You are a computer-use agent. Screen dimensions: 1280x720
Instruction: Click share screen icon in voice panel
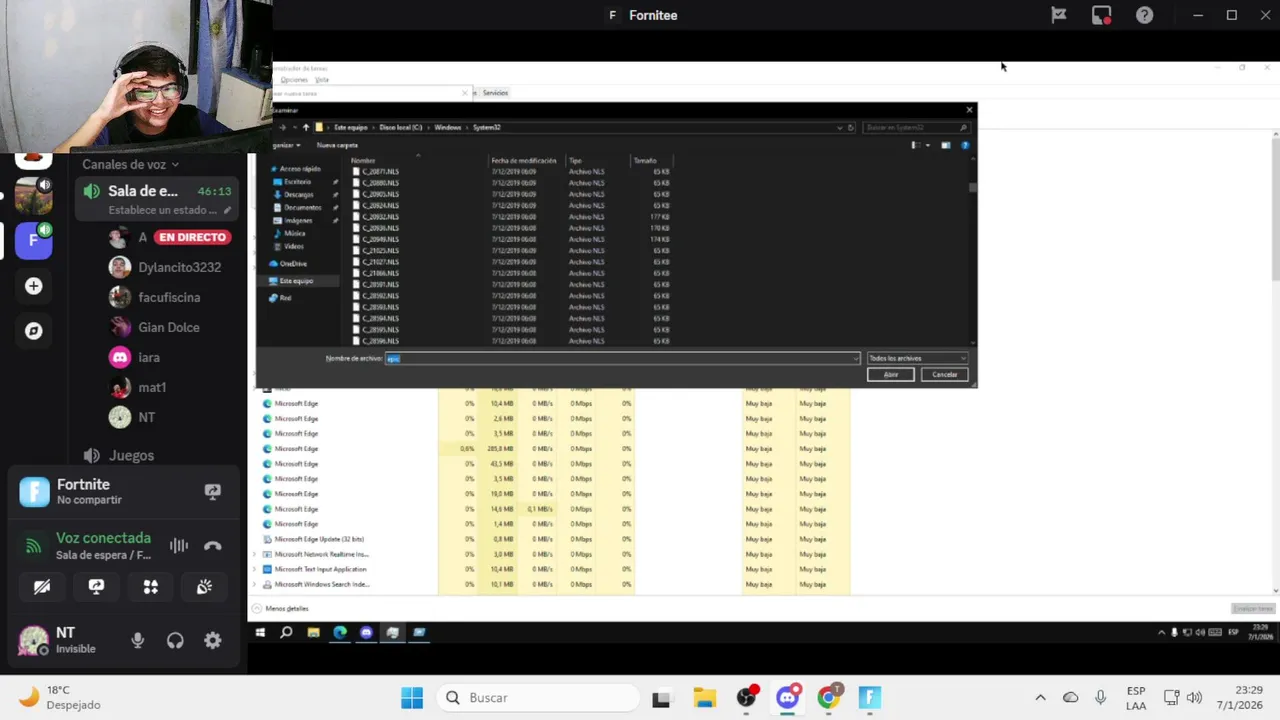click(x=96, y=587)
